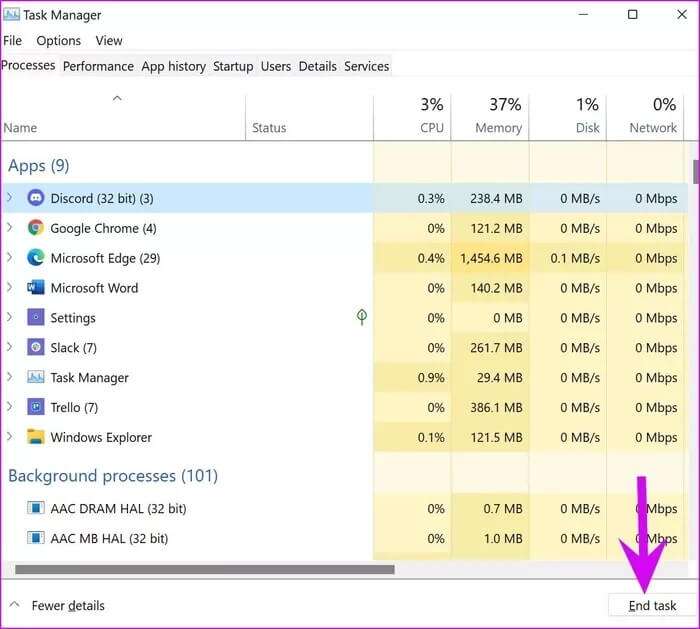Click the green leaf status icon on Settings

point(362,317)
